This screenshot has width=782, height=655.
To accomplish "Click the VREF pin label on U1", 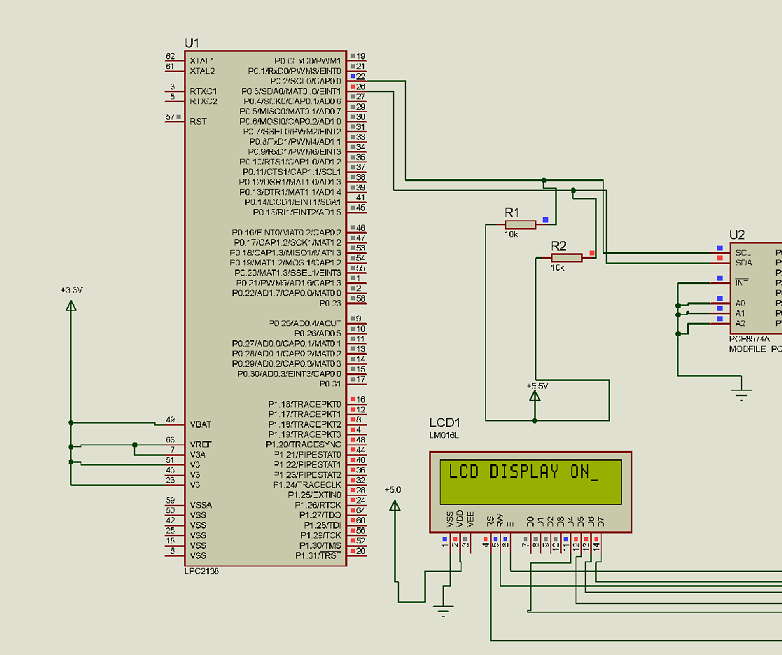I will (200, 444).
